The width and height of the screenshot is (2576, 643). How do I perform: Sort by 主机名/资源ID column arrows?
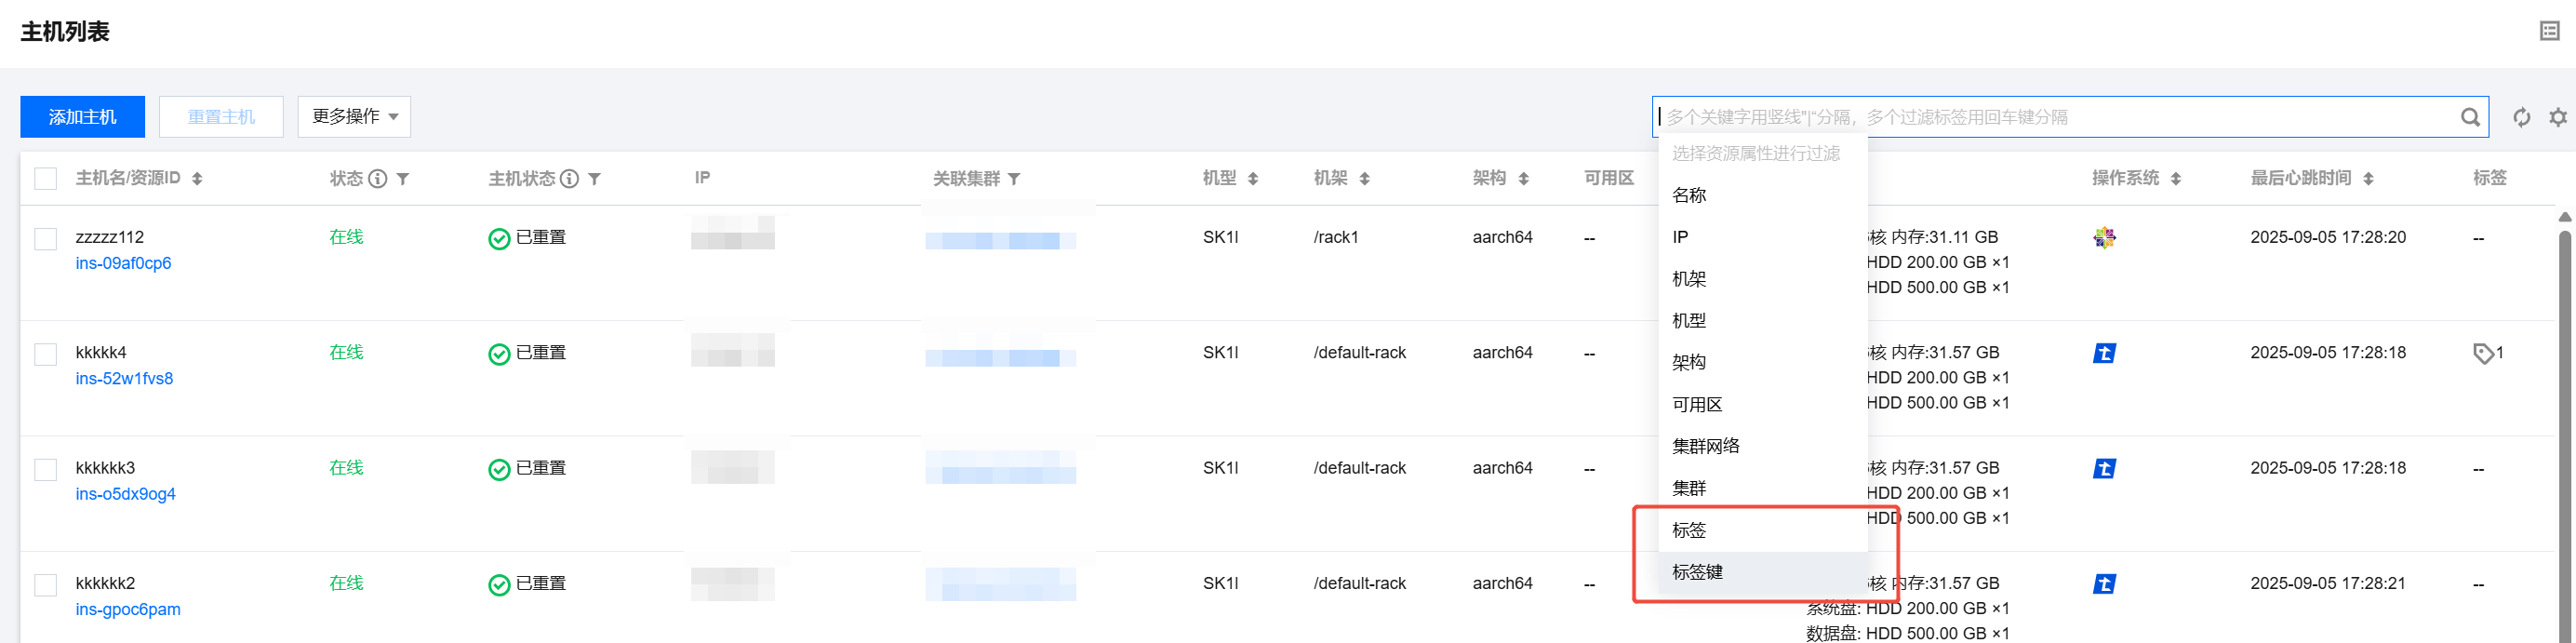click(197, 179)
